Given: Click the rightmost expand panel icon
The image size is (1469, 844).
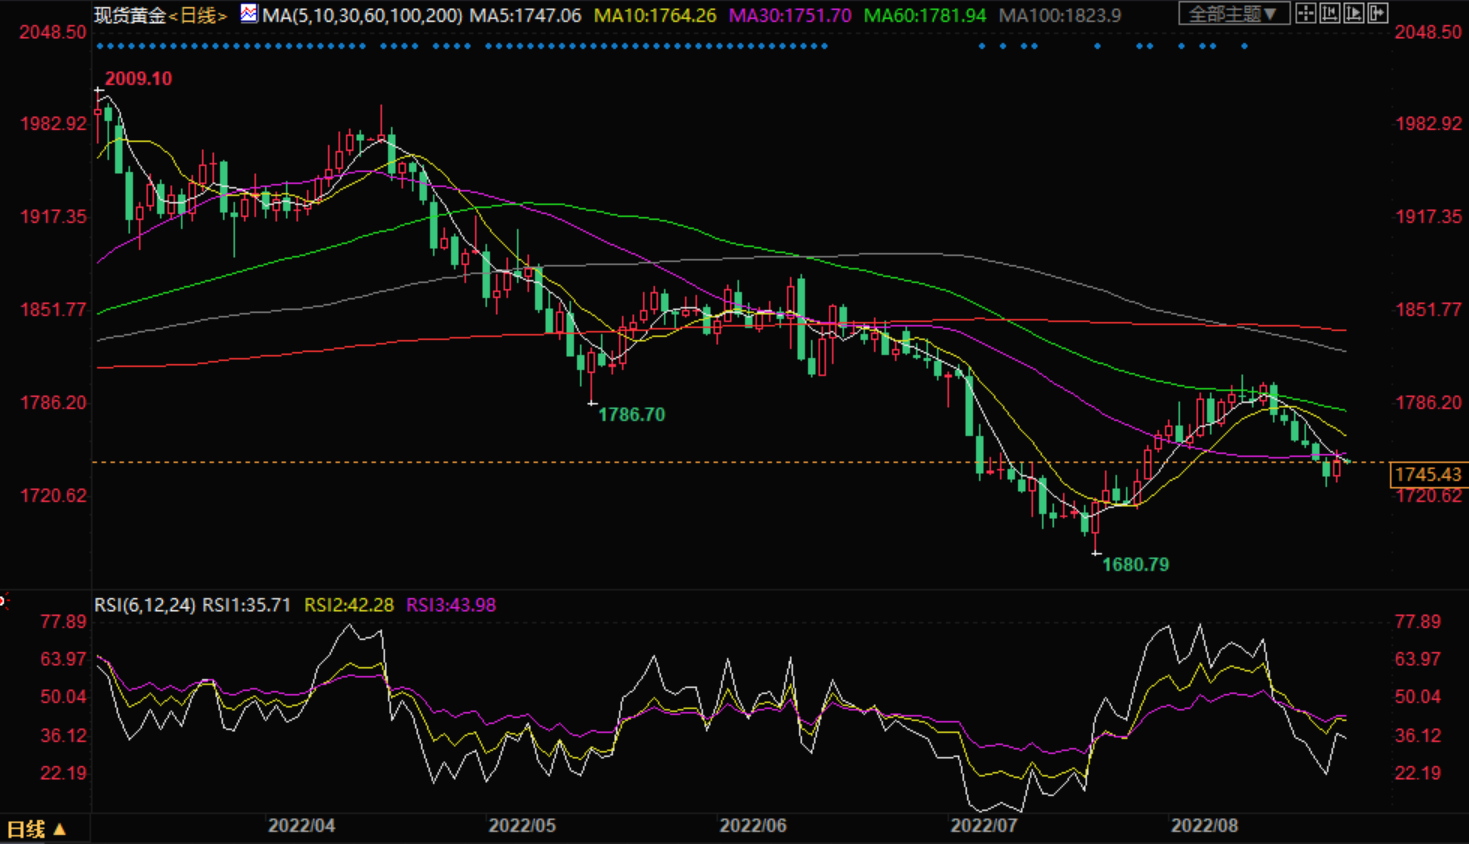Looking at the screenshot, I should (x=1377, y=13).
